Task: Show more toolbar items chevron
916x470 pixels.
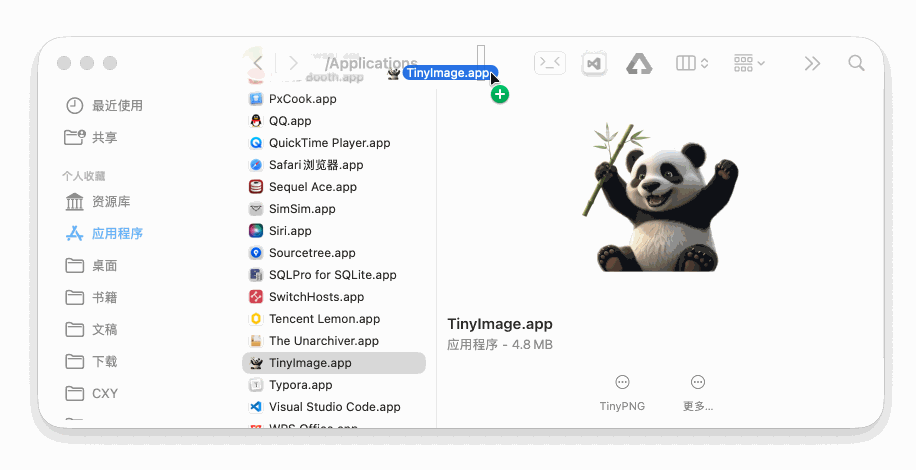Action: point(812,63)
